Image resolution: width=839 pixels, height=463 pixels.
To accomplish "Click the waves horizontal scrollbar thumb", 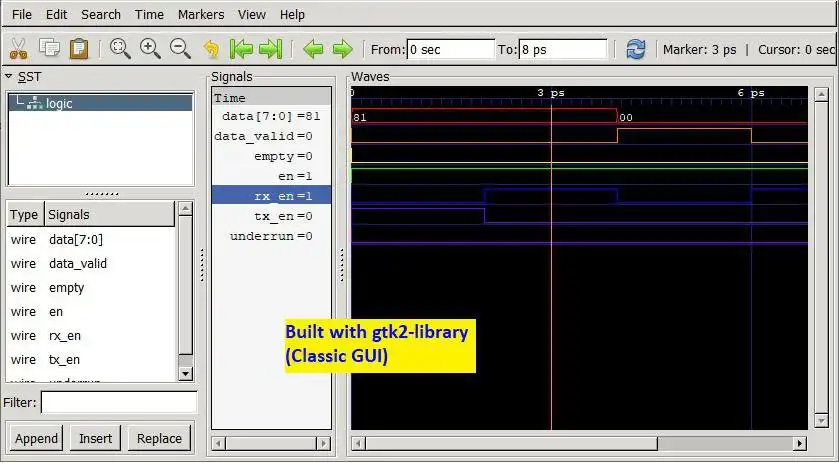I will pyautogui.click(x=512, y=444).
